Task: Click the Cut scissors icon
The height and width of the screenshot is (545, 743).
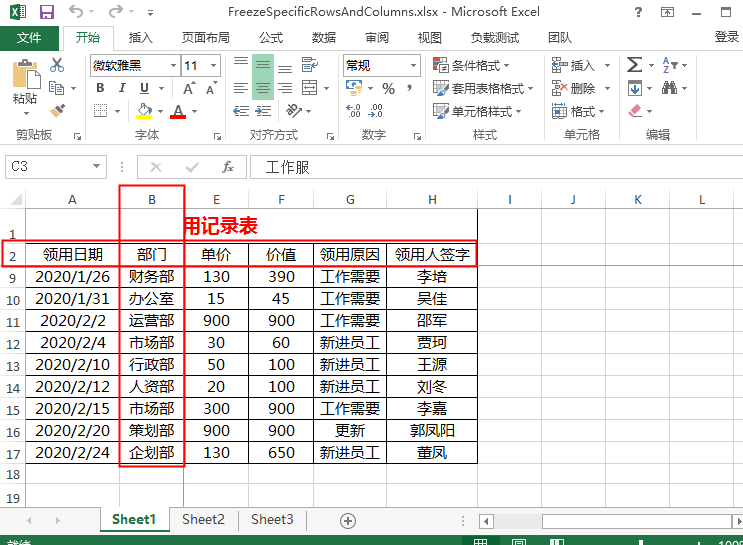Action: pyautogui.click(x=57, y=64)
